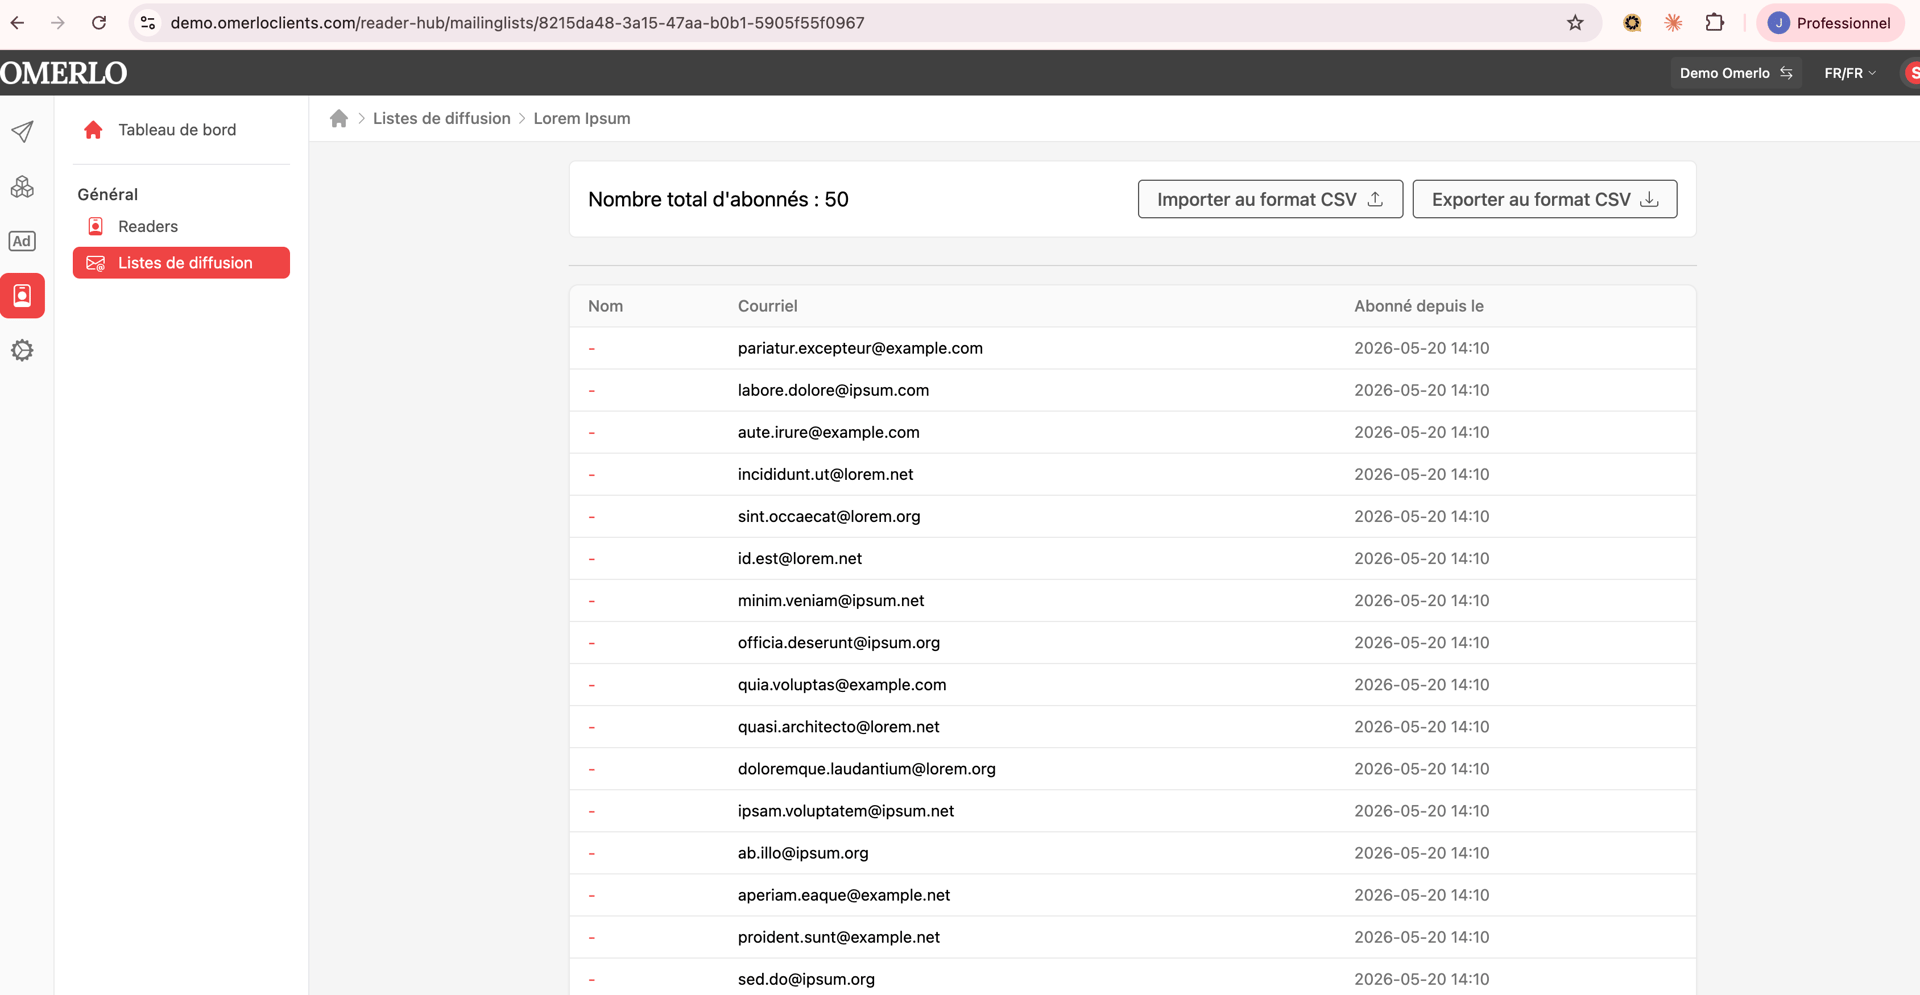Click the yellow gear-like extension icon
Screen dimensions: 1920x995
[x=1632, y=22]
